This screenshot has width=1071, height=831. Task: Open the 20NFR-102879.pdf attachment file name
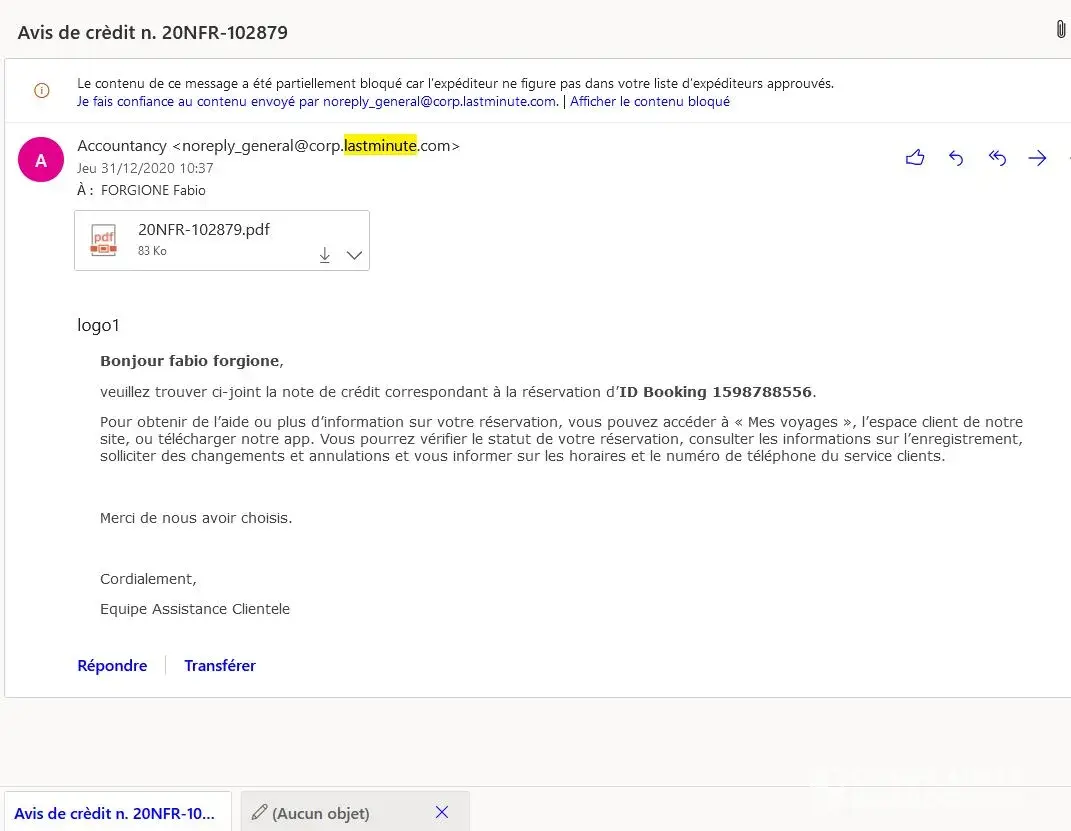(204, 229)
